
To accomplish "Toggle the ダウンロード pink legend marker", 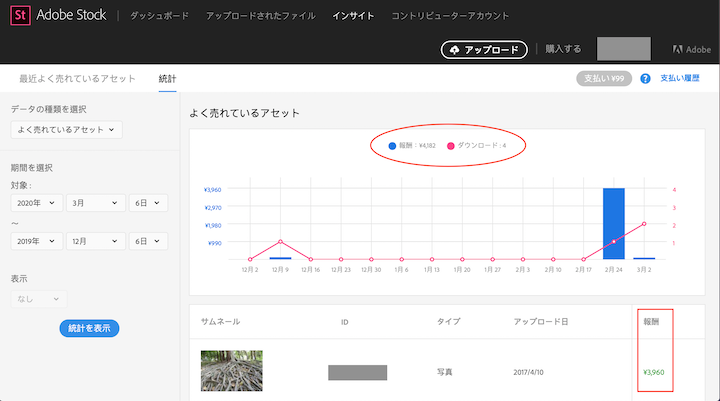I will (x=450, y=146).
